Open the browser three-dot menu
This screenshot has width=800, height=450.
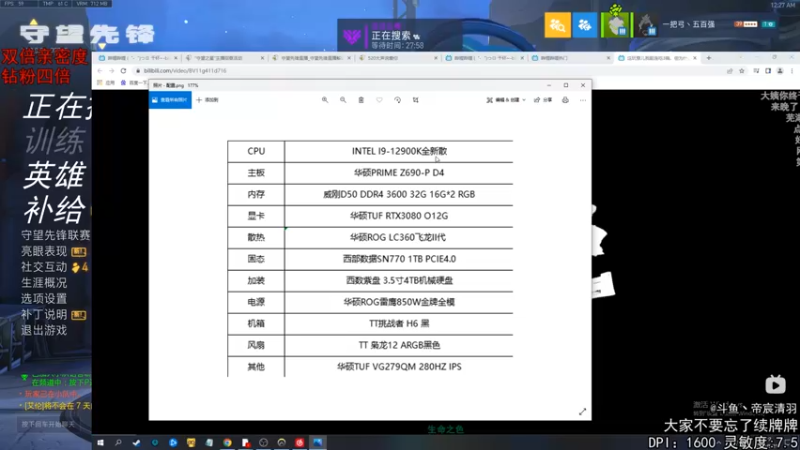point(792,71)
